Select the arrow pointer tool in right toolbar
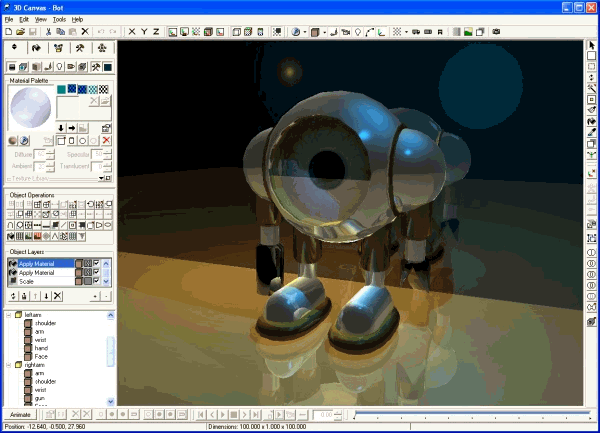The height and width of the screenshot is (433, 600). click(x=592, y=46)
